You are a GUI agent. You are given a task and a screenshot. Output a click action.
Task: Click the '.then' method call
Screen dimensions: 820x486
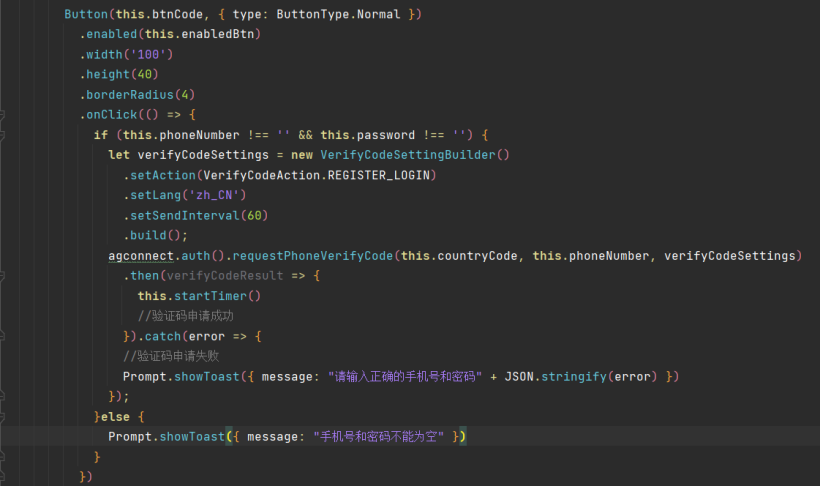[141, 276]
